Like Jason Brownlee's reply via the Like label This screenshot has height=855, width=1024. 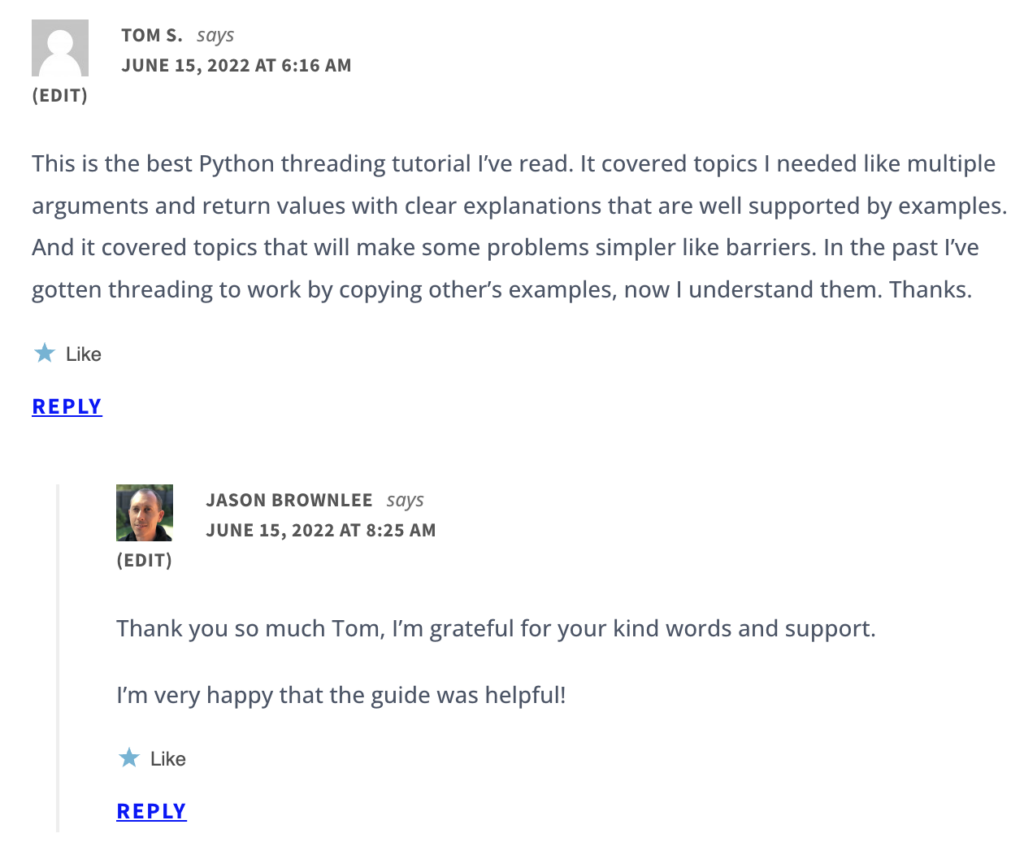click(168, 759)
